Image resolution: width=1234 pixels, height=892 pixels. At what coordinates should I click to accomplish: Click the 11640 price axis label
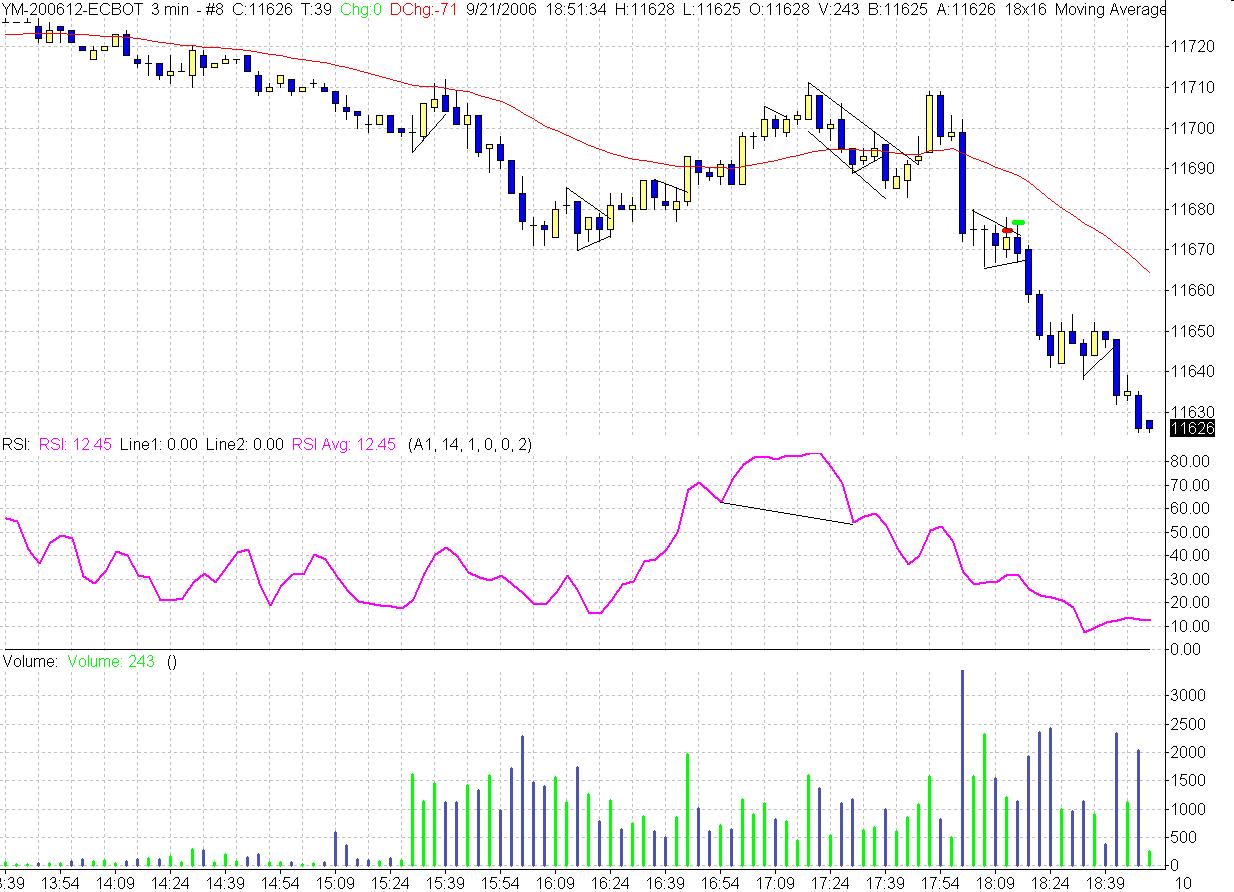point(1192,371)
